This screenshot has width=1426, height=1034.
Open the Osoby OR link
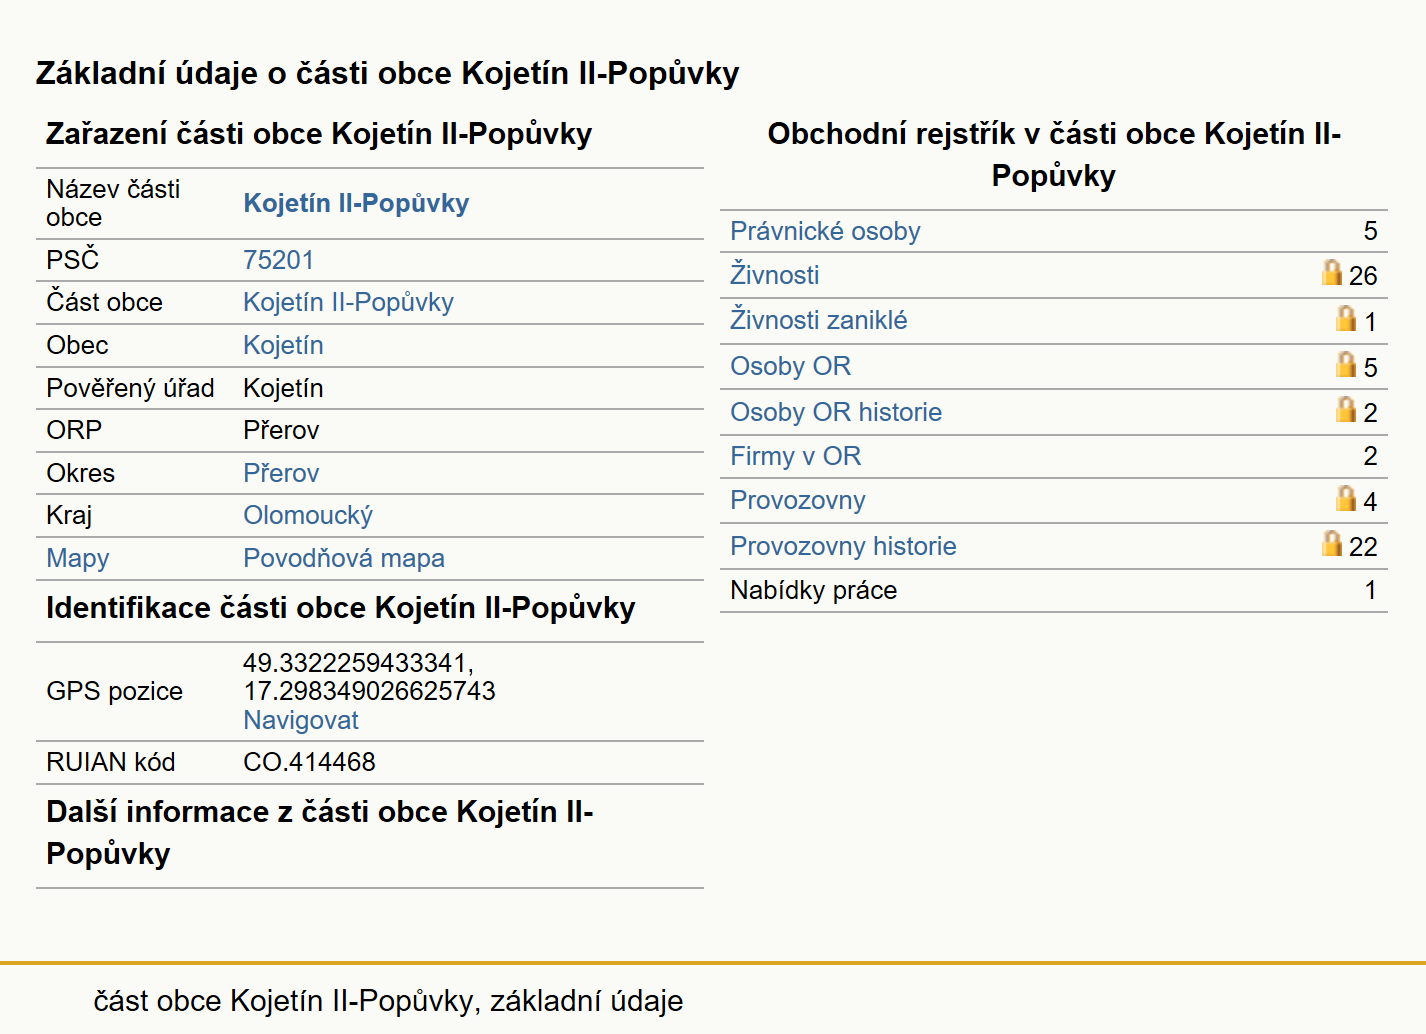coord(791,366)
